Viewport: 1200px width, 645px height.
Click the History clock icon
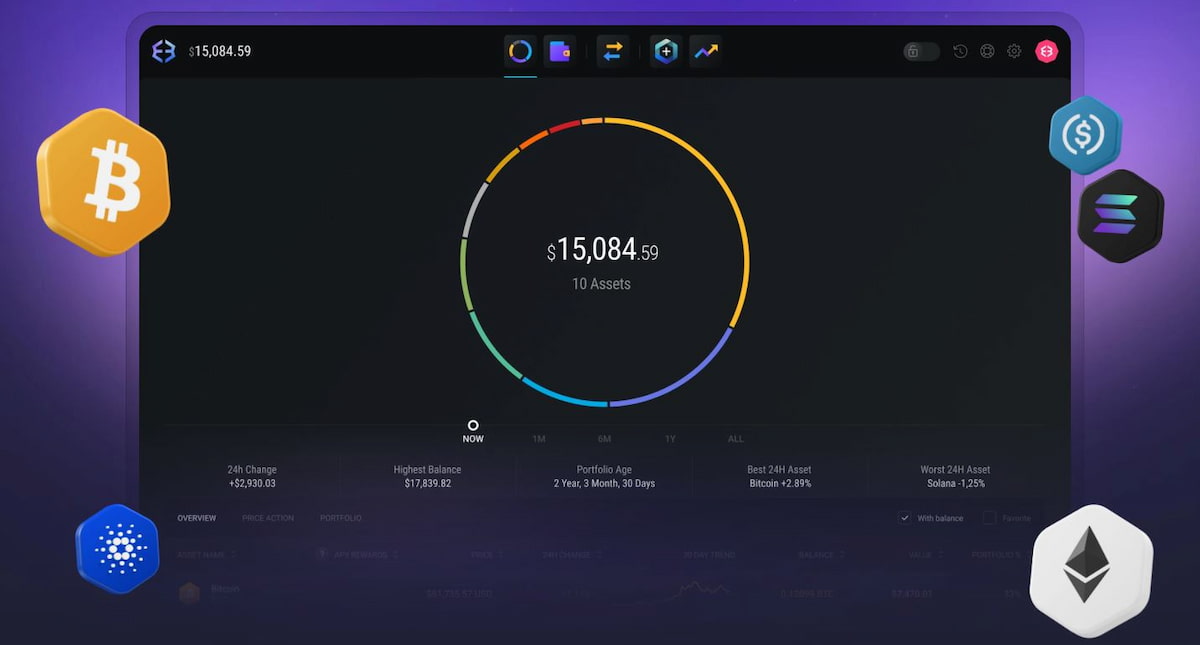(960, 51)
